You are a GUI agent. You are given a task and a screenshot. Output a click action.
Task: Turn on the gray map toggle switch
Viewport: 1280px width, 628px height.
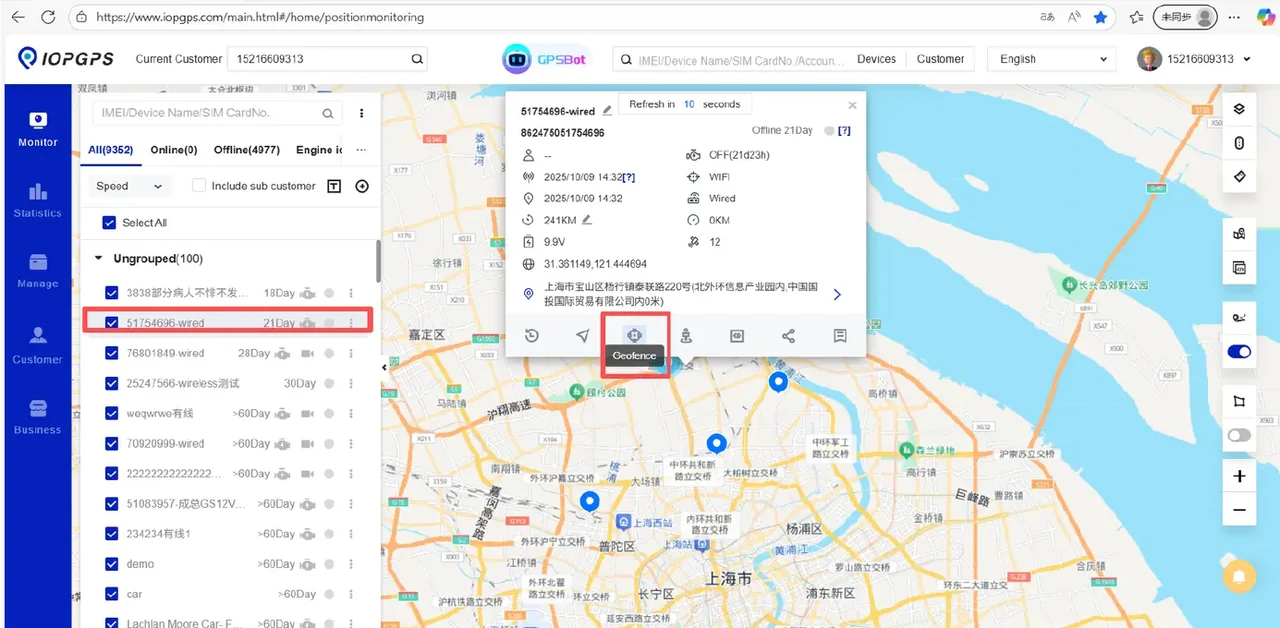[x=1239, y=435]
